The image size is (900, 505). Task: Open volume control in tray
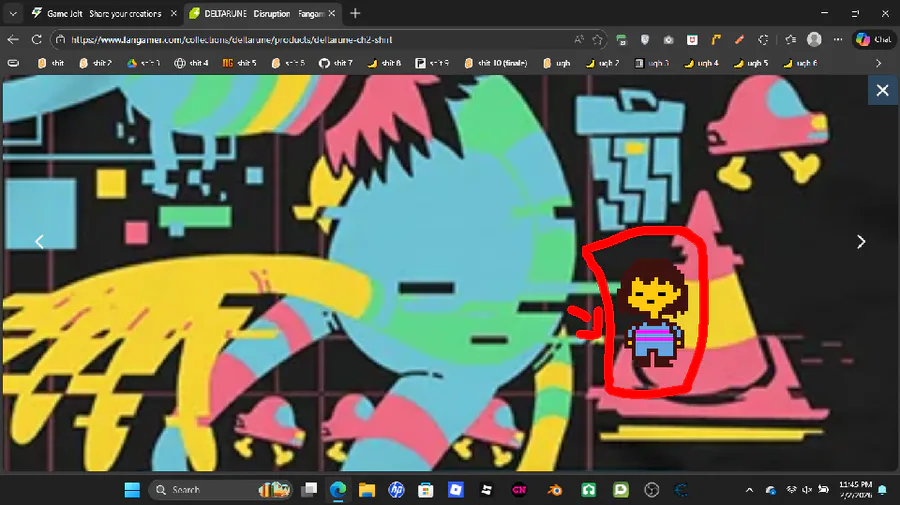pyautogui.click(x=807, y=490)
